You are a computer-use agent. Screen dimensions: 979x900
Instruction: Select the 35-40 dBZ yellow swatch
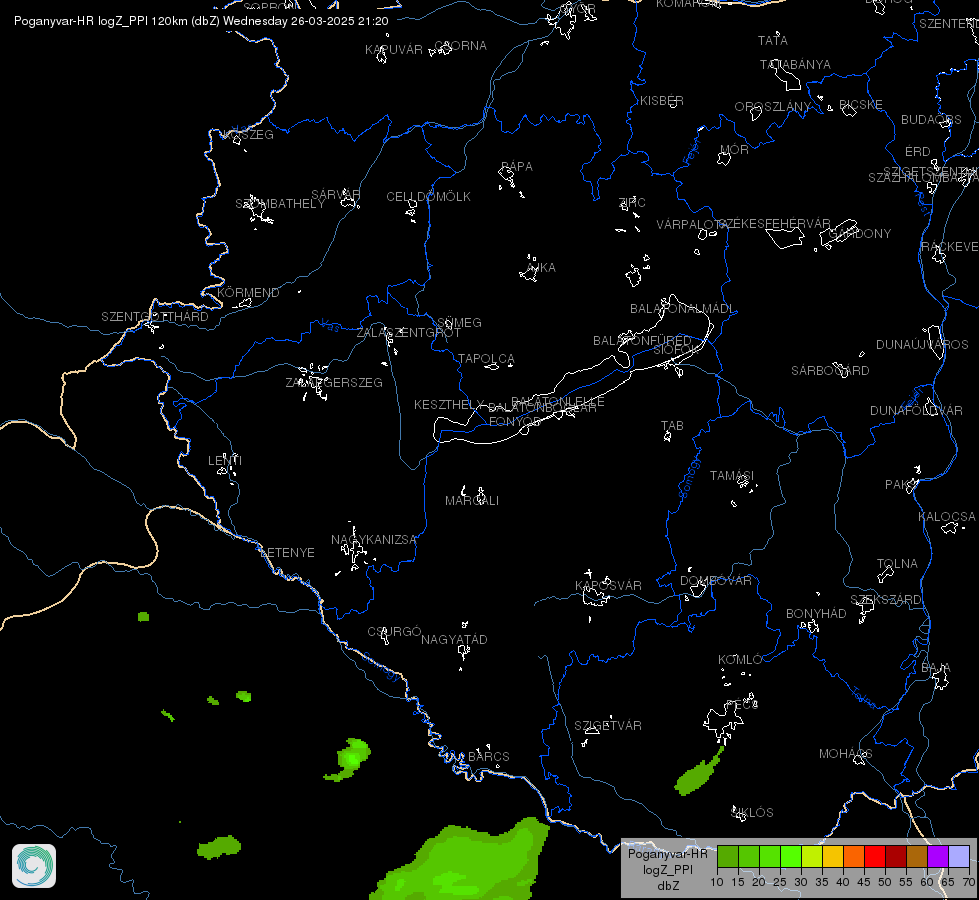point(833,856)
